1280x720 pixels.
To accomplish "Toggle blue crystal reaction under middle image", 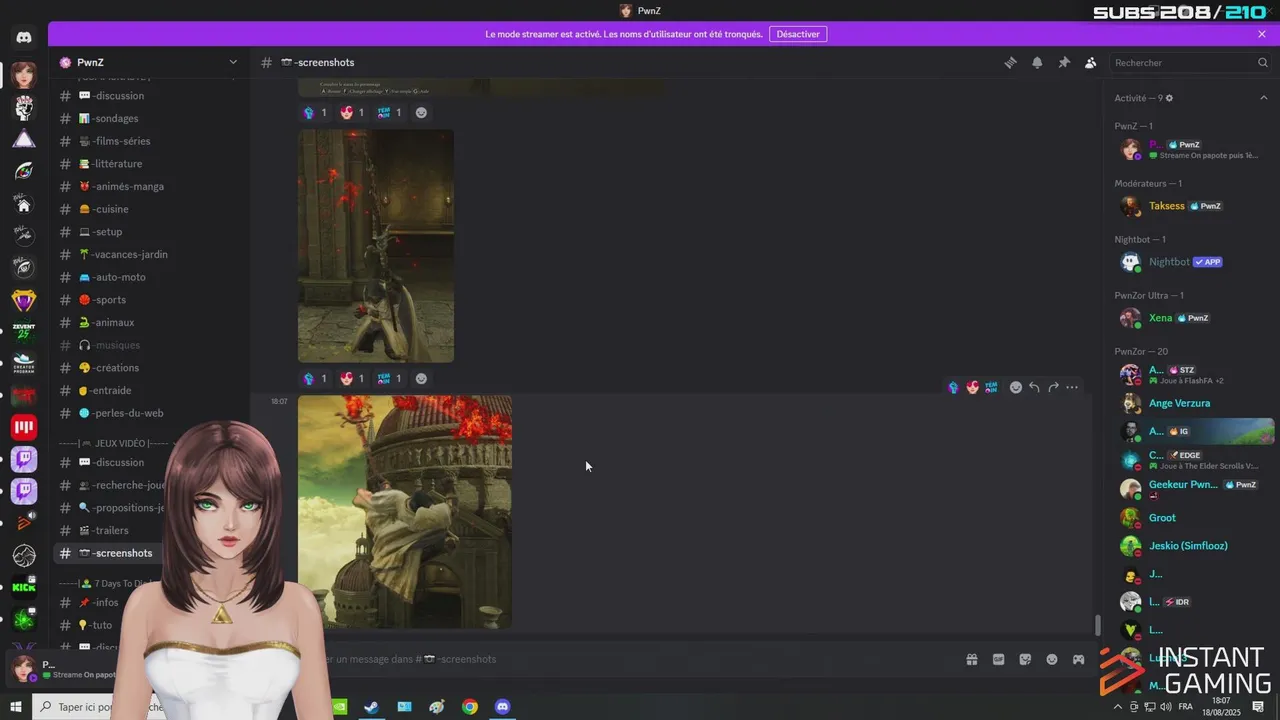I will 315,379.
